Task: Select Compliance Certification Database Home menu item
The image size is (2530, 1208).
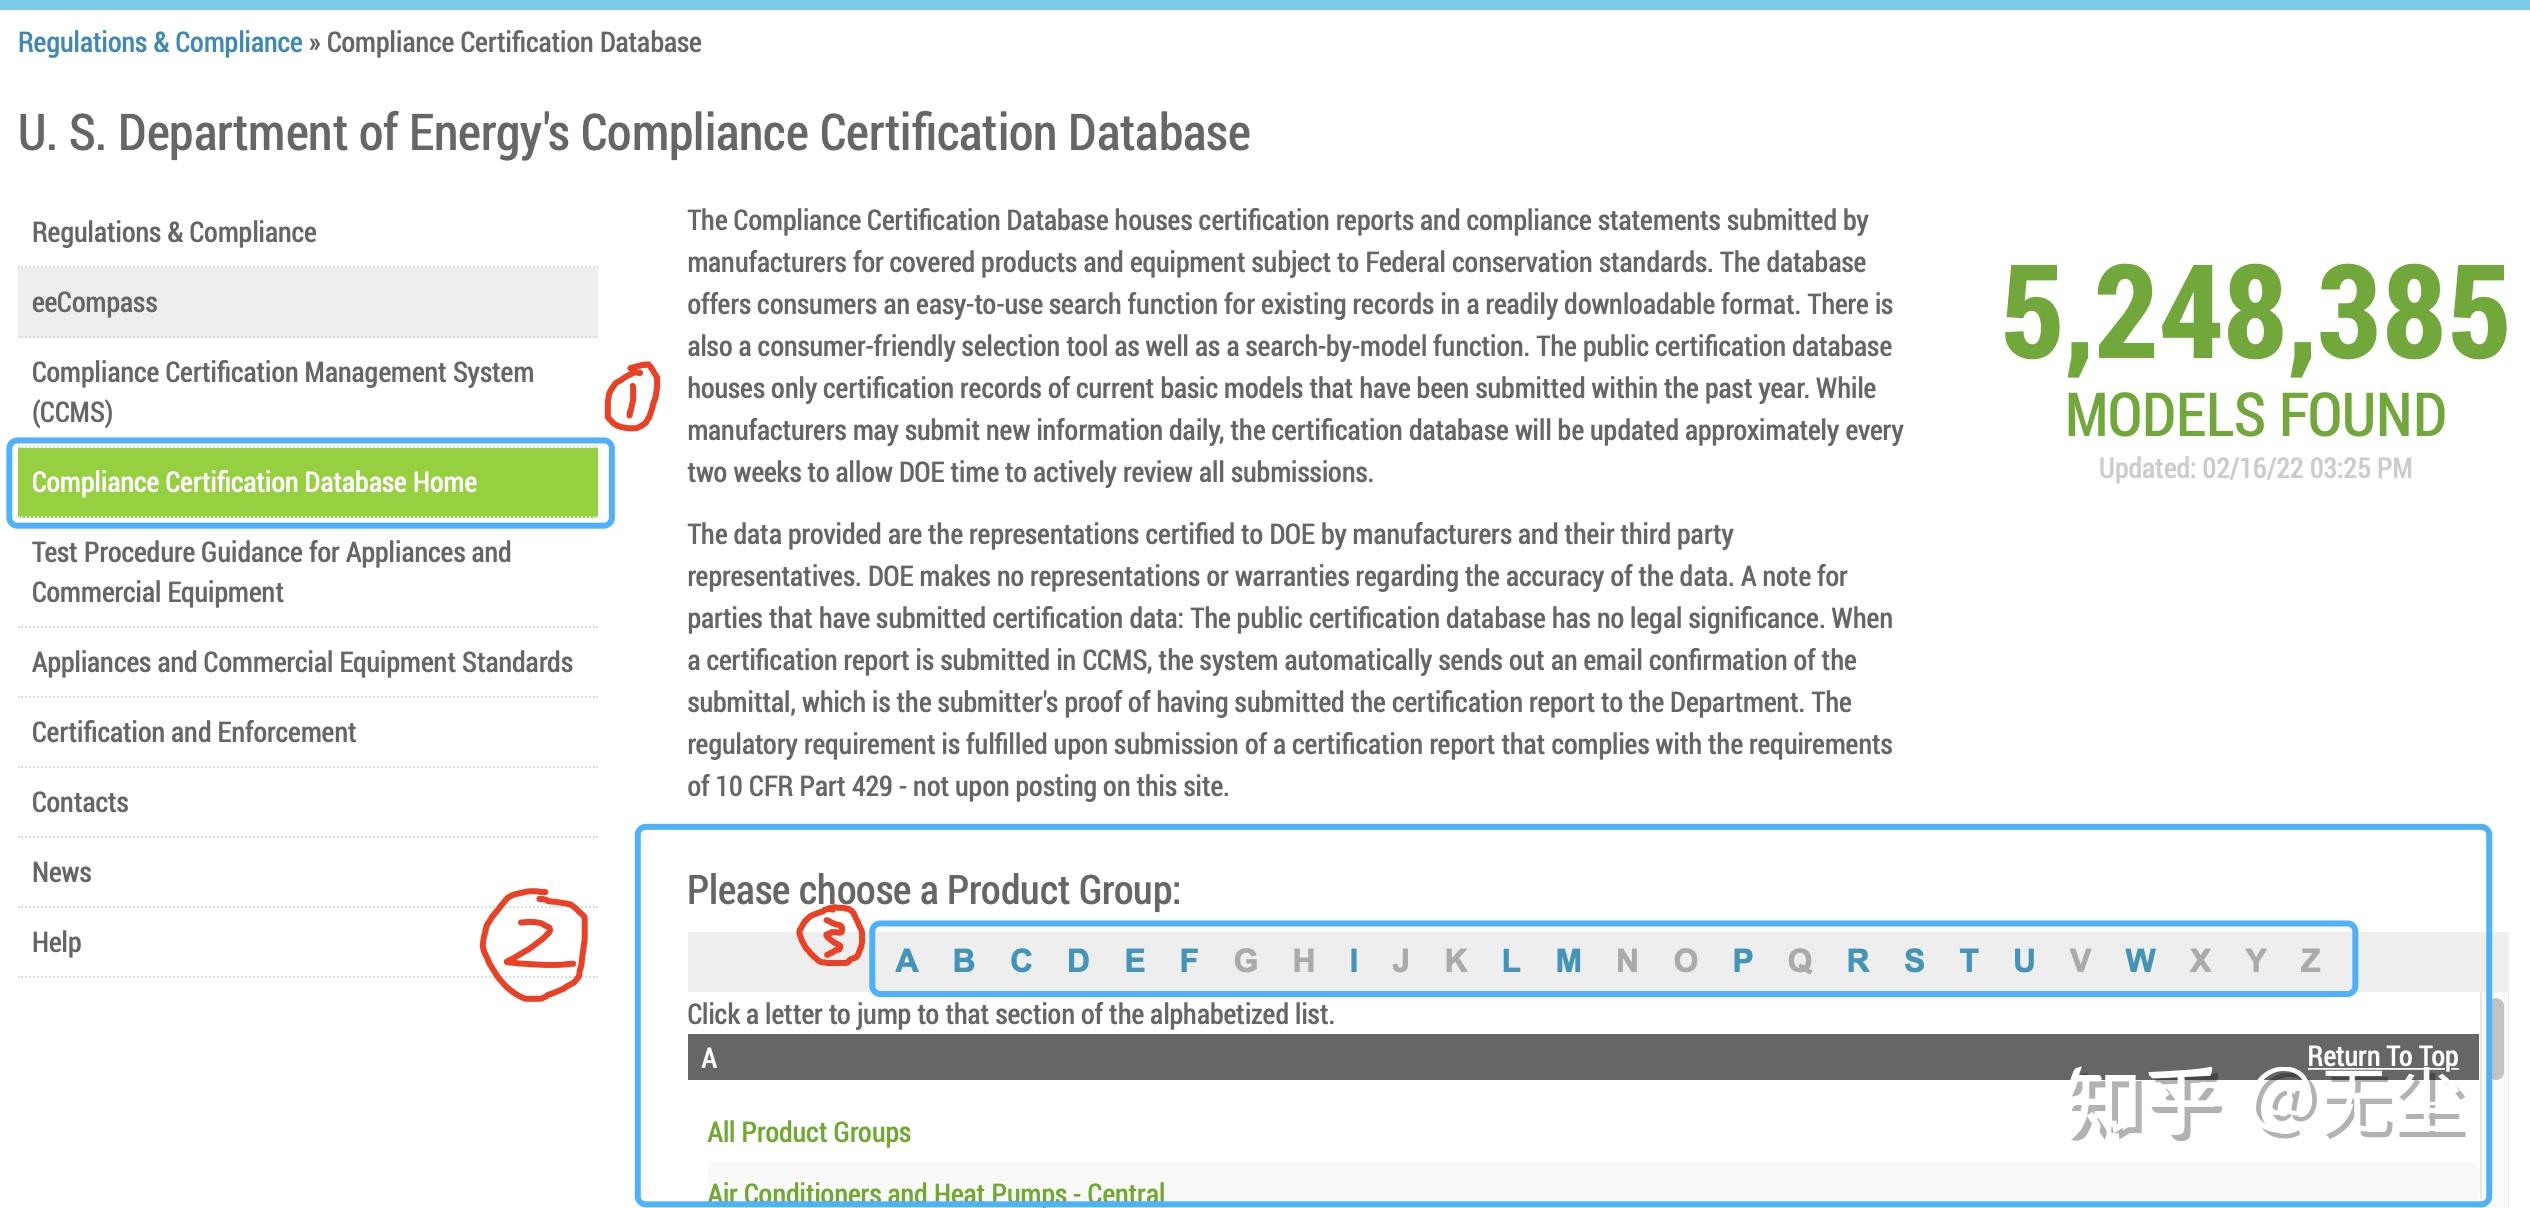Action: (254, 482)
